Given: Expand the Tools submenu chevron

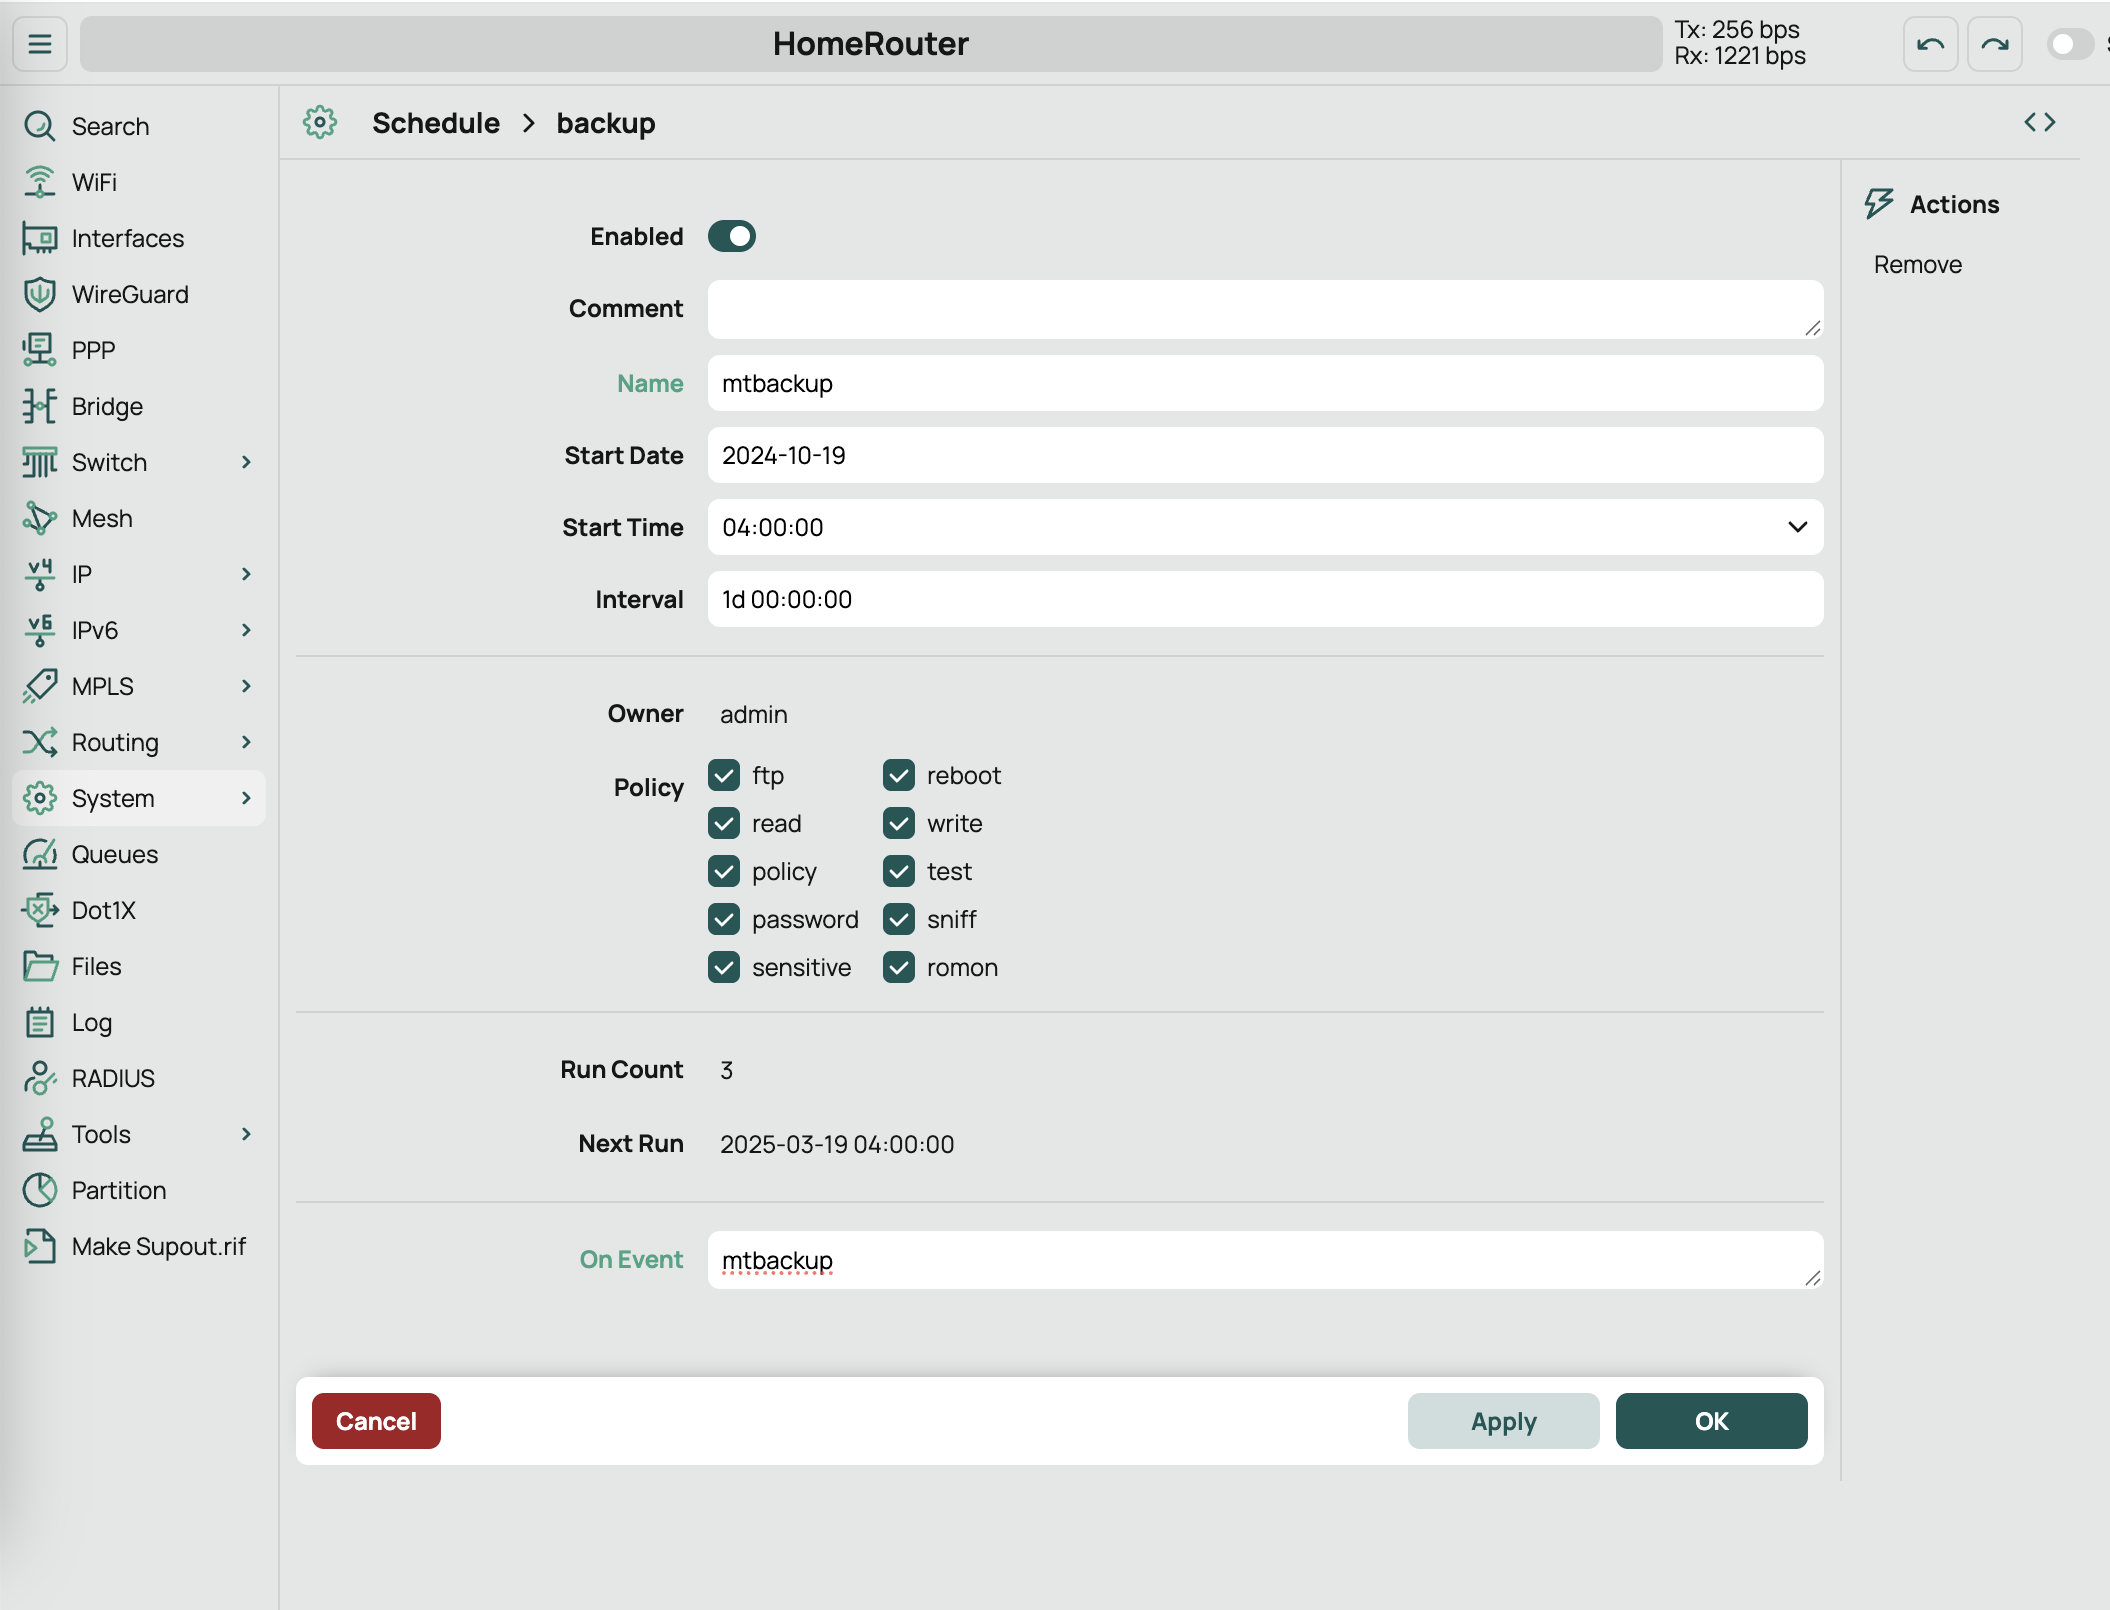Looking at the screenshot, I should tap(246, 1134).
